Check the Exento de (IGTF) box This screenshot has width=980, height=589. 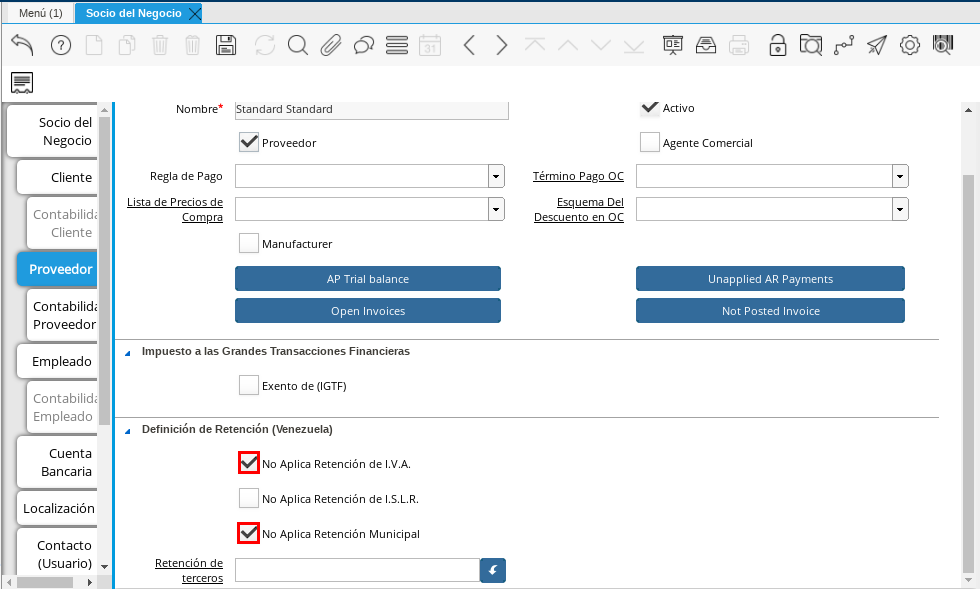coord(249,385)
